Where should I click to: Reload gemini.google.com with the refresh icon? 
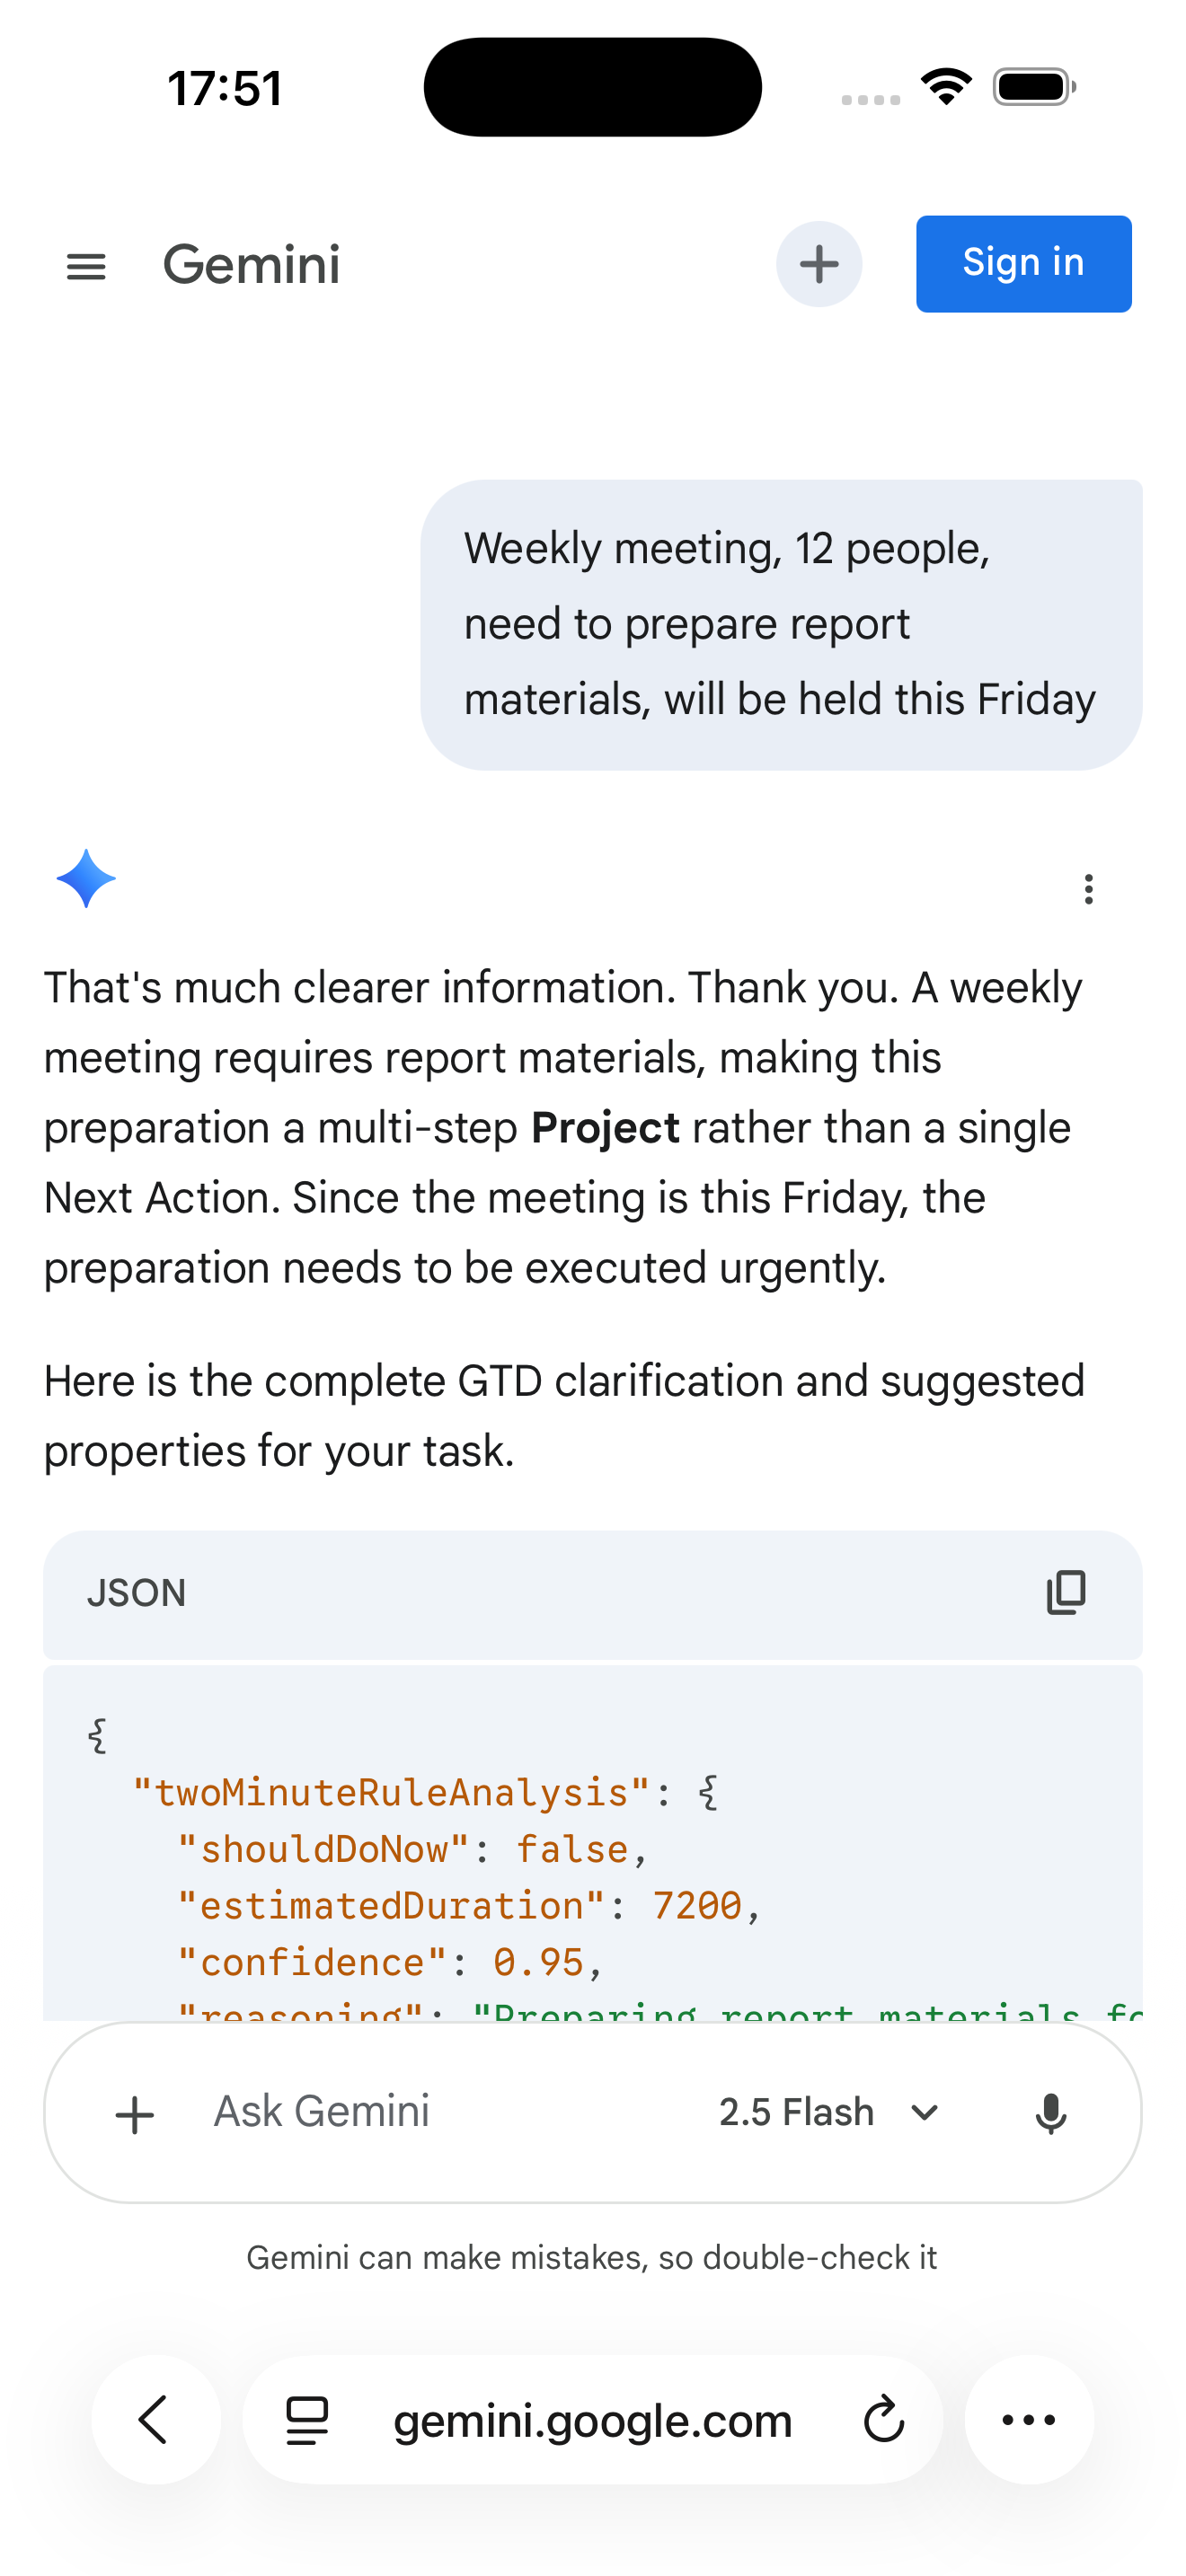(883, 2421)
